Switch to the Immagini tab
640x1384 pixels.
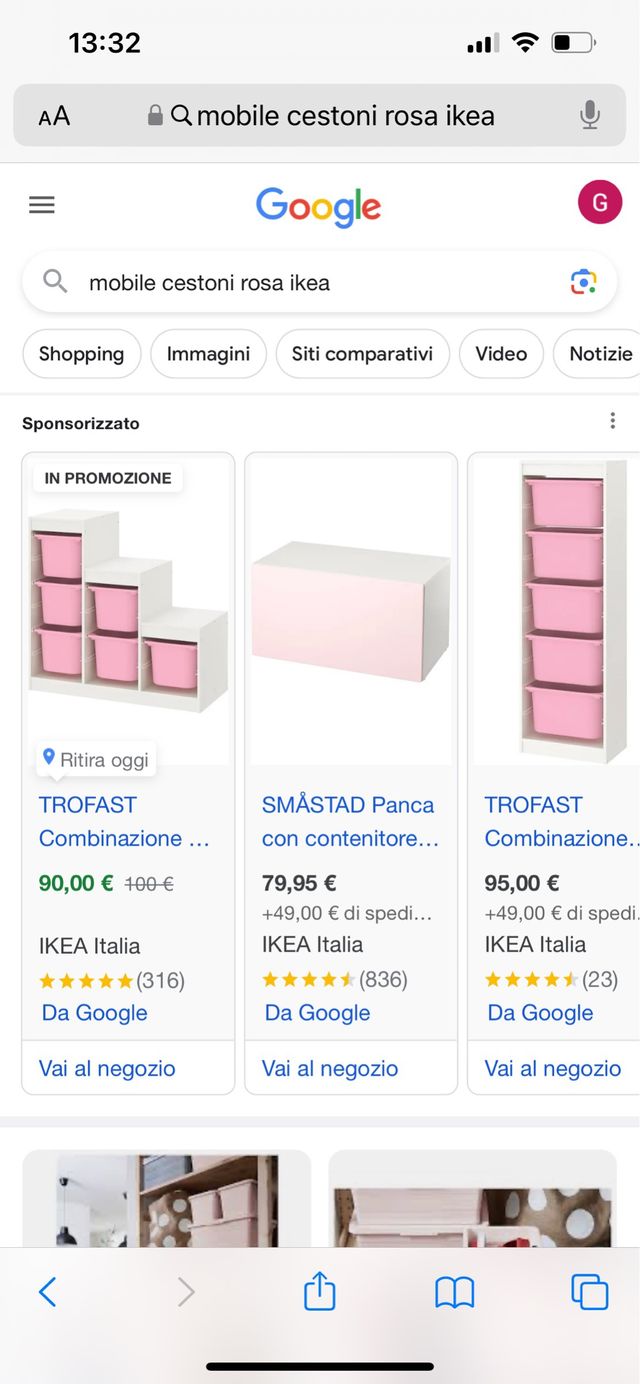click(x=208, y=354)
